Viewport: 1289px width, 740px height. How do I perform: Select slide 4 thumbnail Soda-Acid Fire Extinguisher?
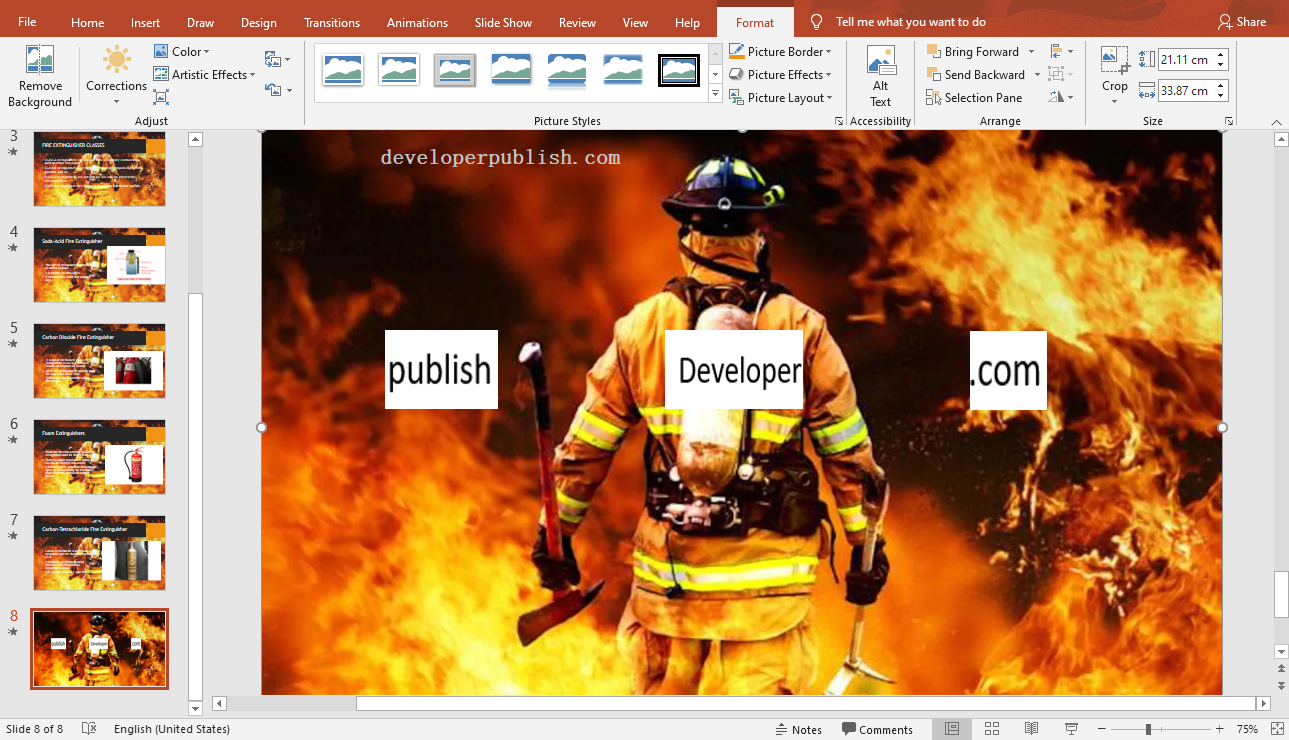click(99, 265)
